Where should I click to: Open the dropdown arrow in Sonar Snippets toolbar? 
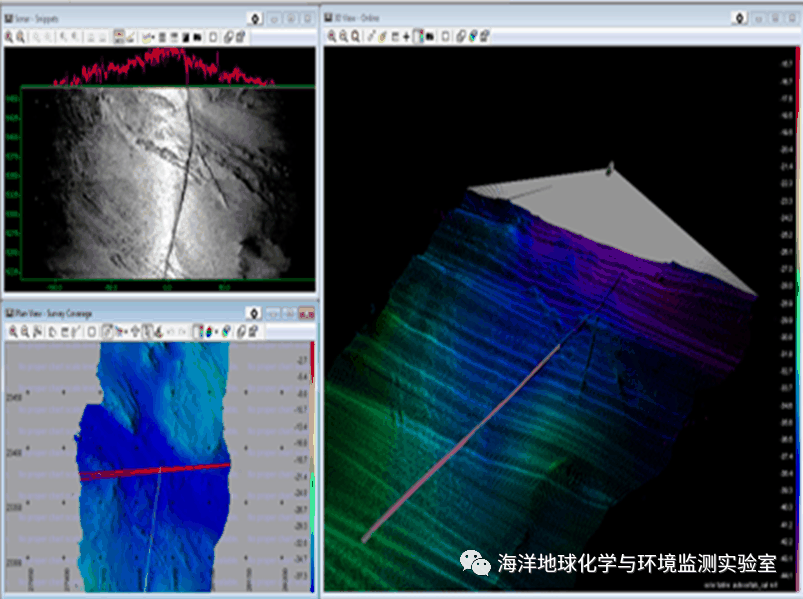click(153, 36)
